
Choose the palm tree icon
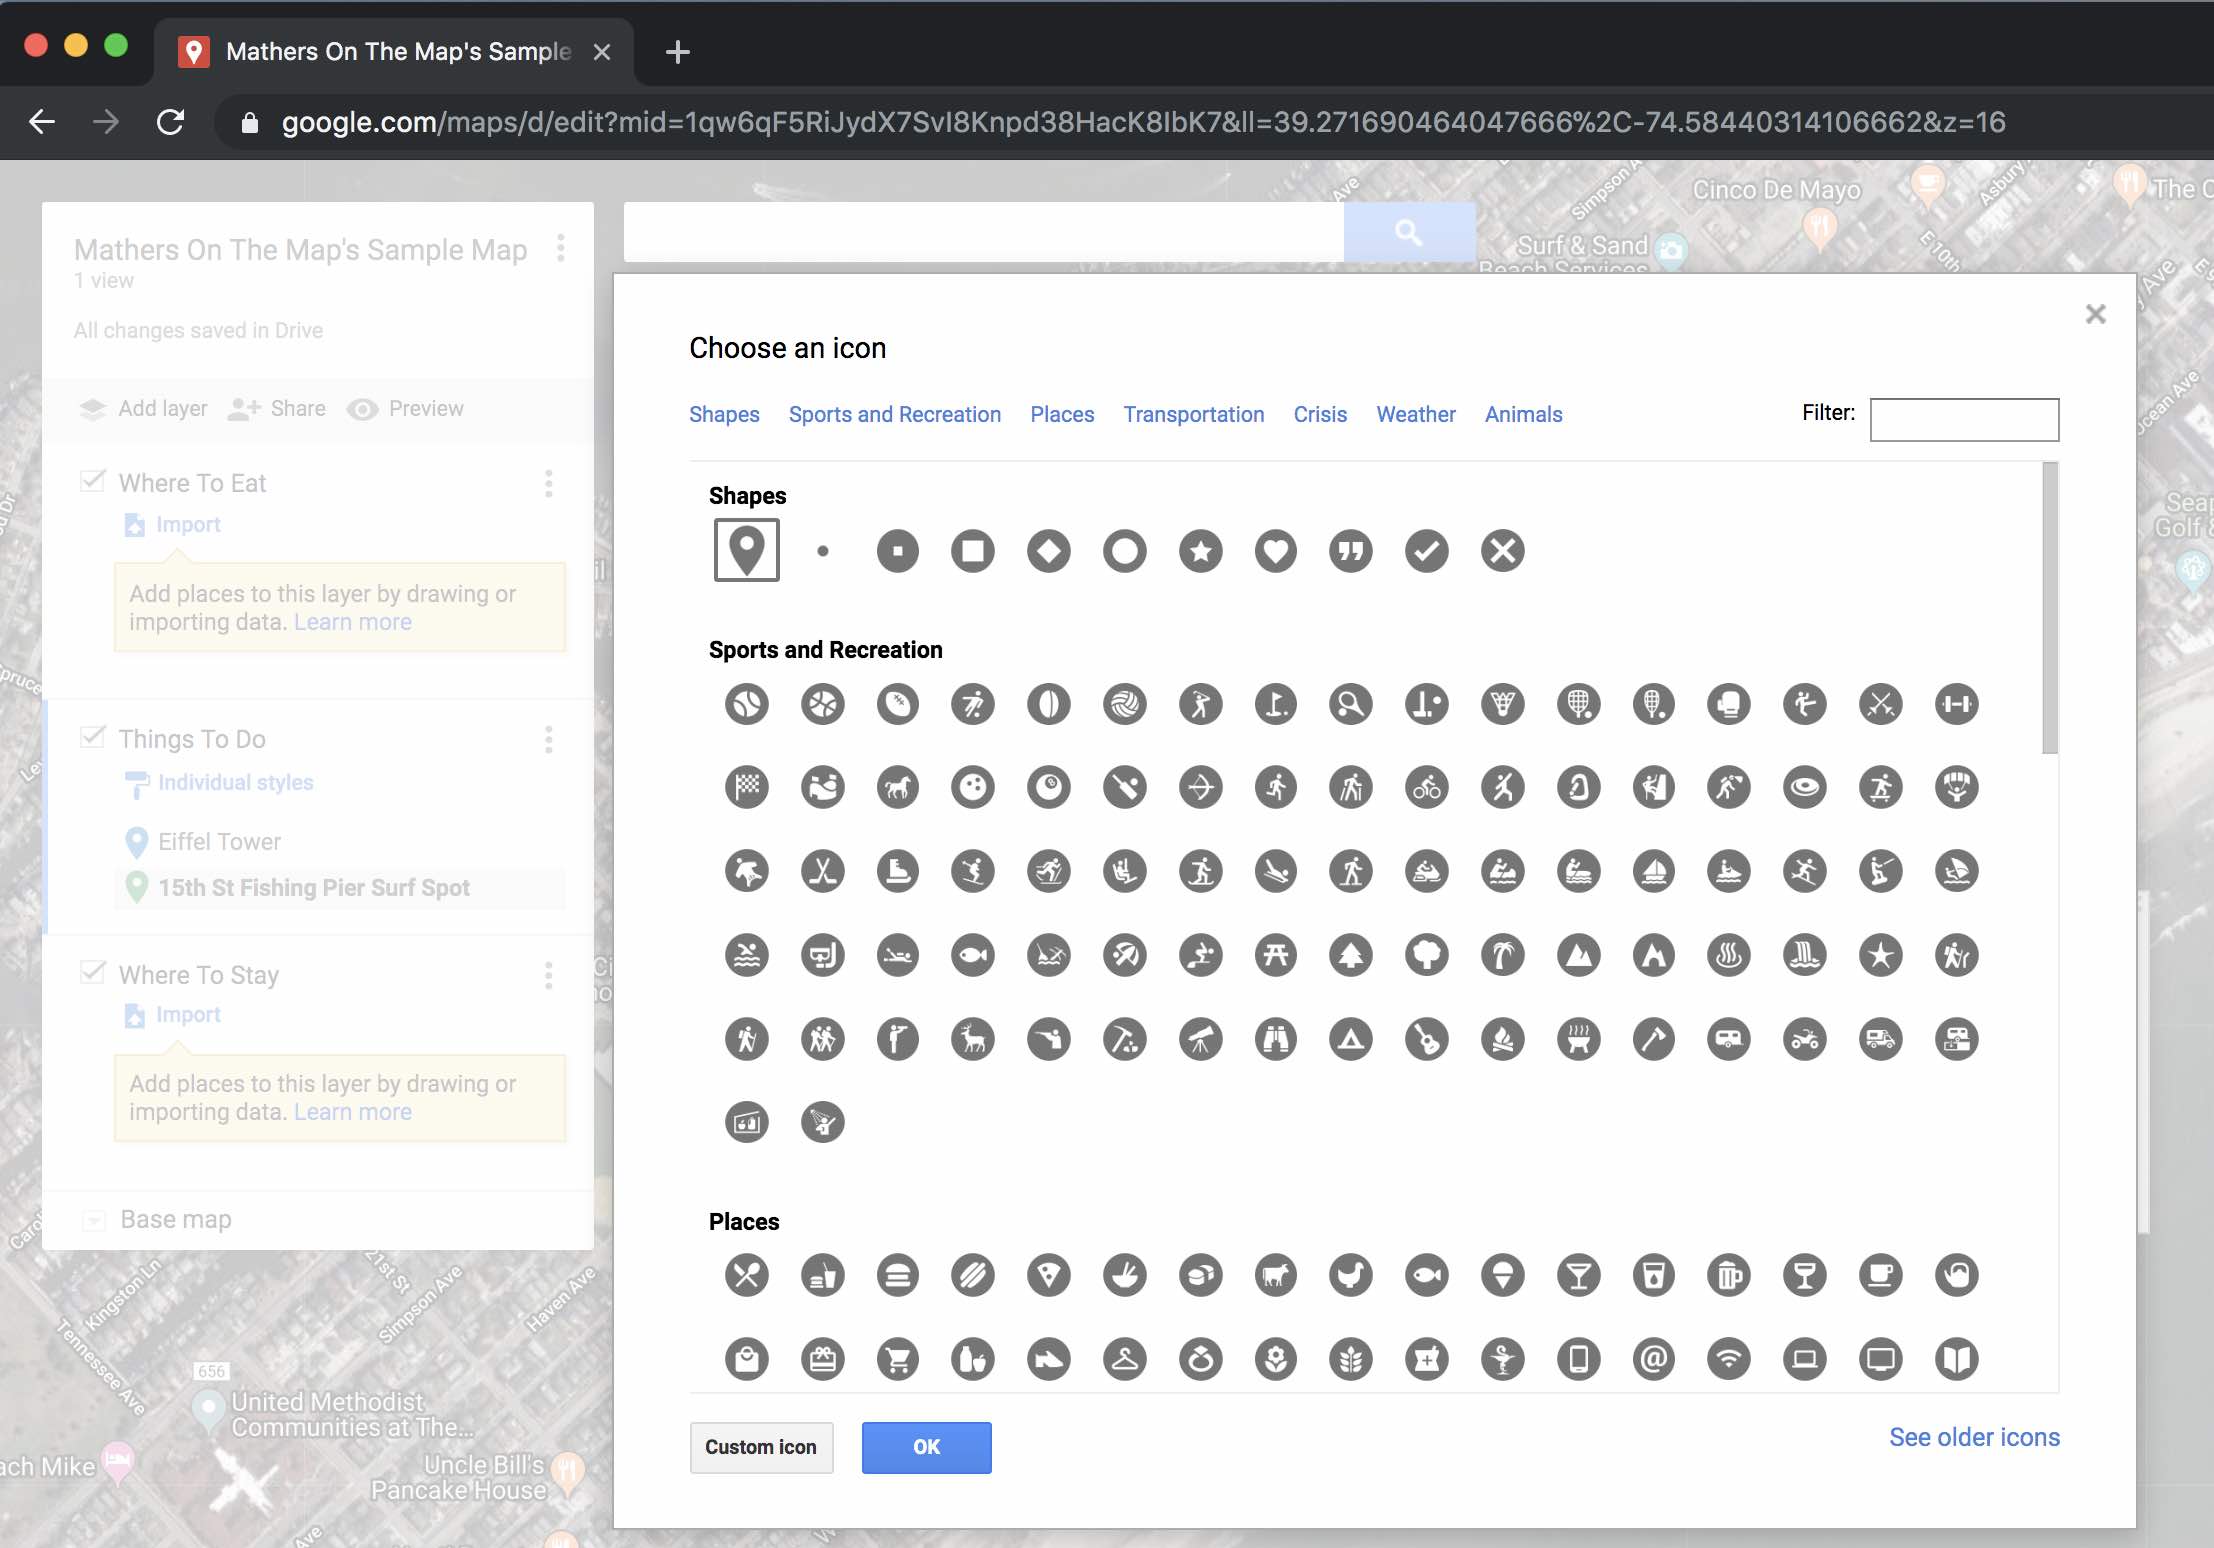click(1502, 956)
